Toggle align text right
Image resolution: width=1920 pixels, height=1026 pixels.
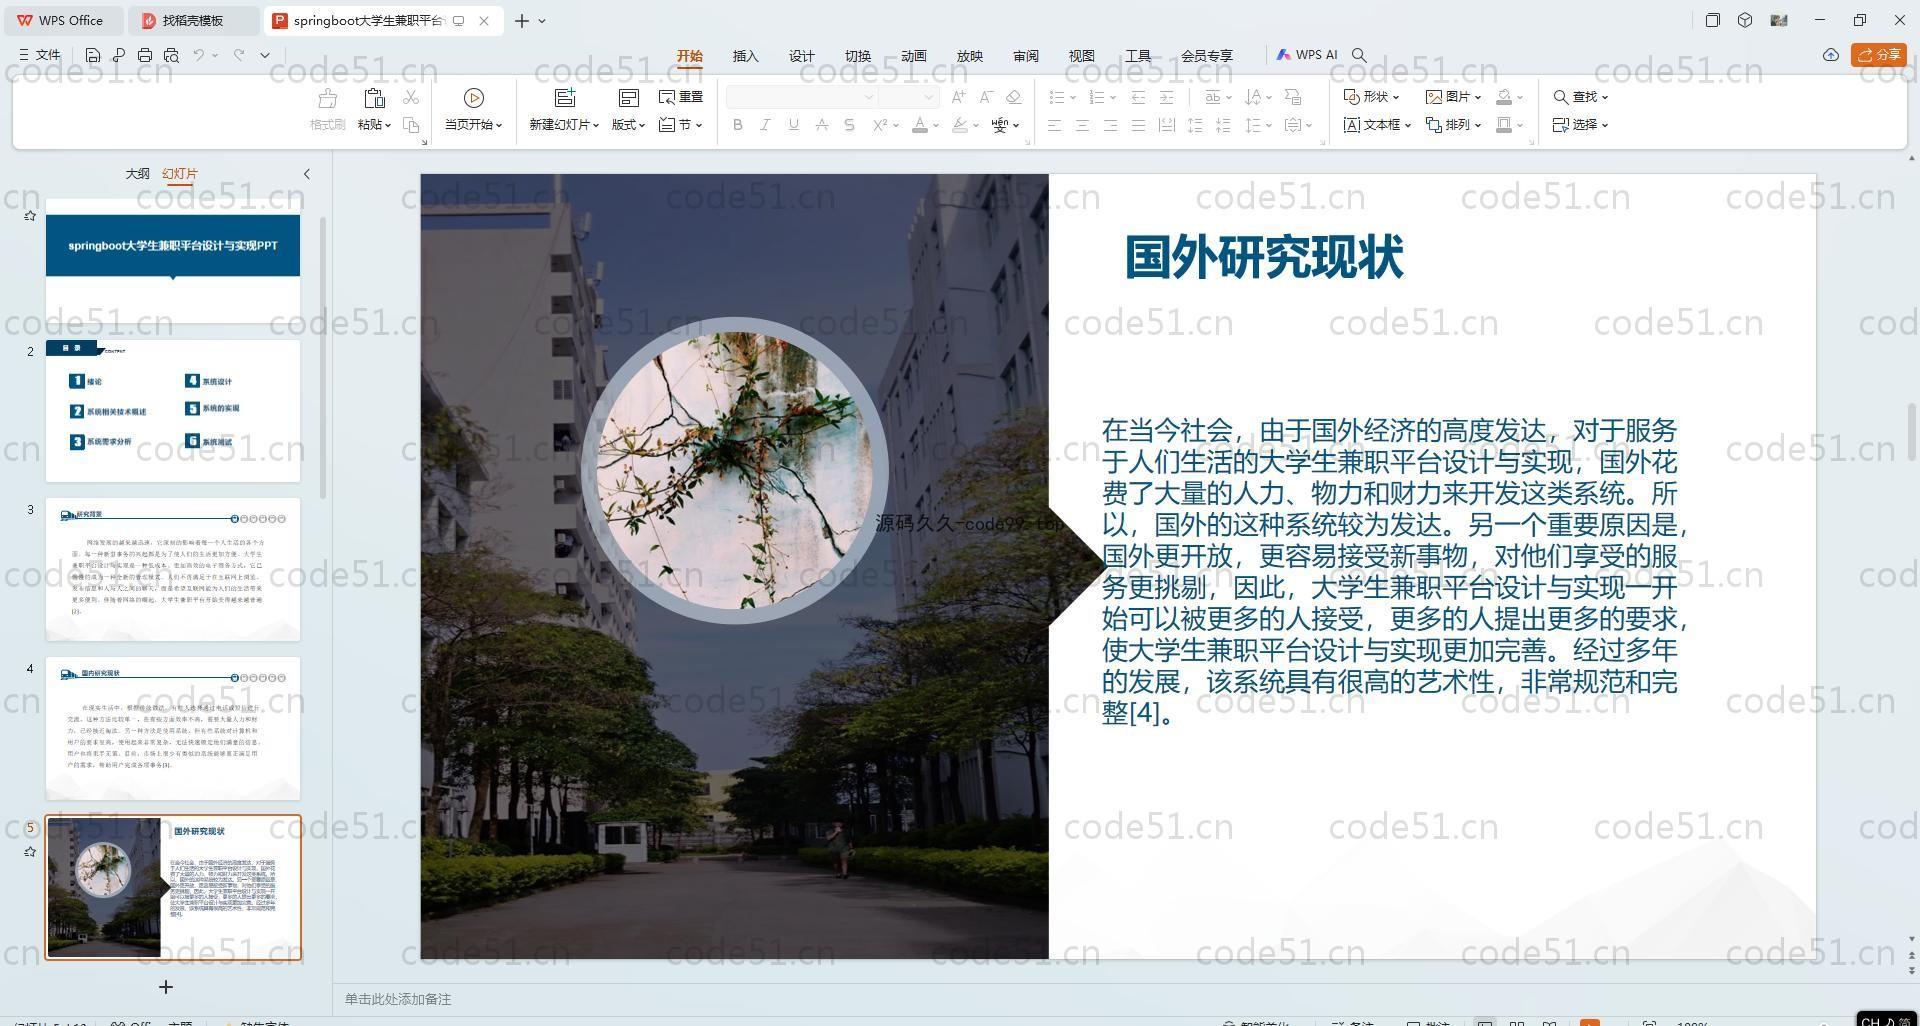point(1110,125)
